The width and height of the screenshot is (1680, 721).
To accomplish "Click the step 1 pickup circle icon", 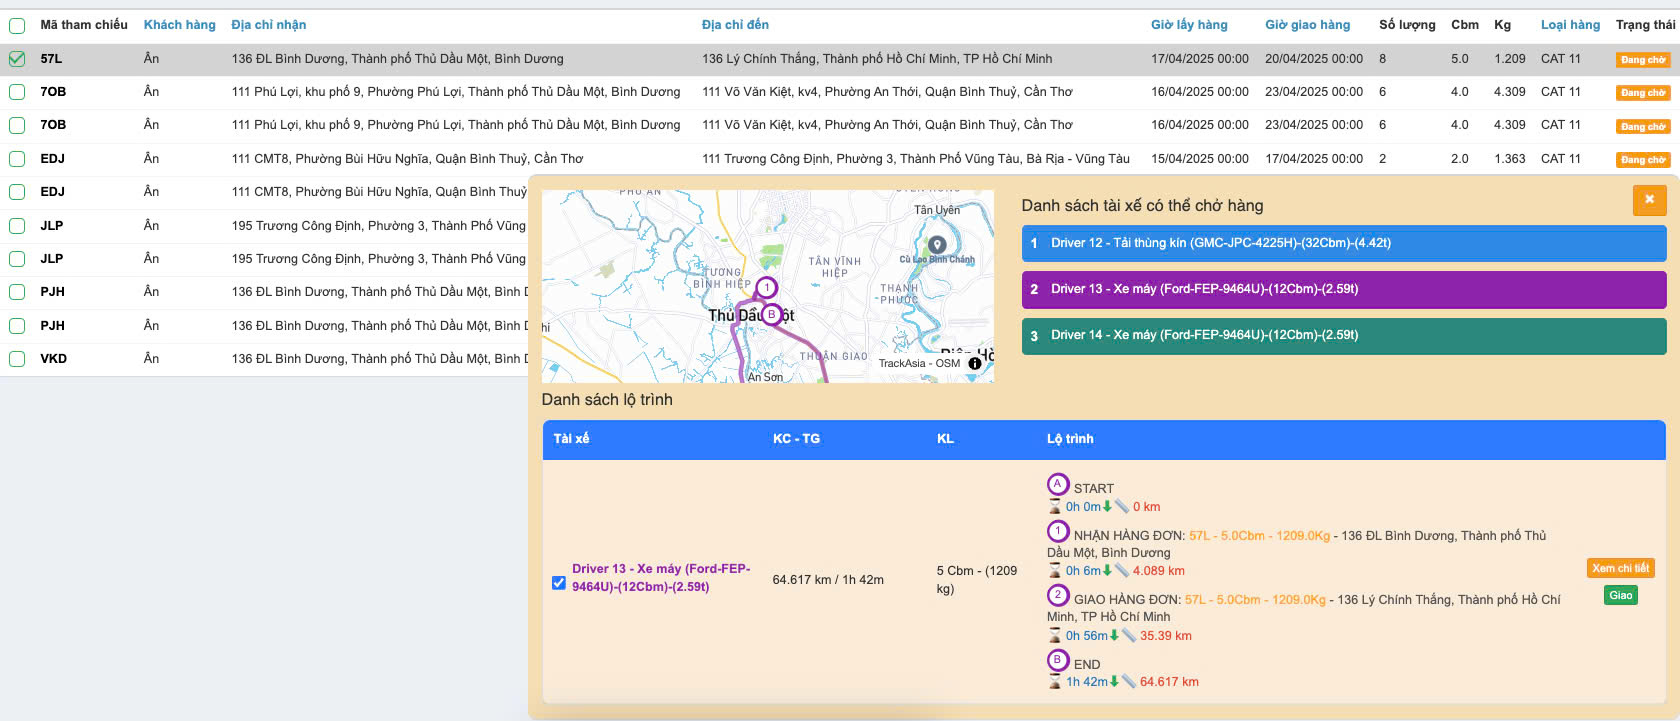I will tap(1058, 532).
